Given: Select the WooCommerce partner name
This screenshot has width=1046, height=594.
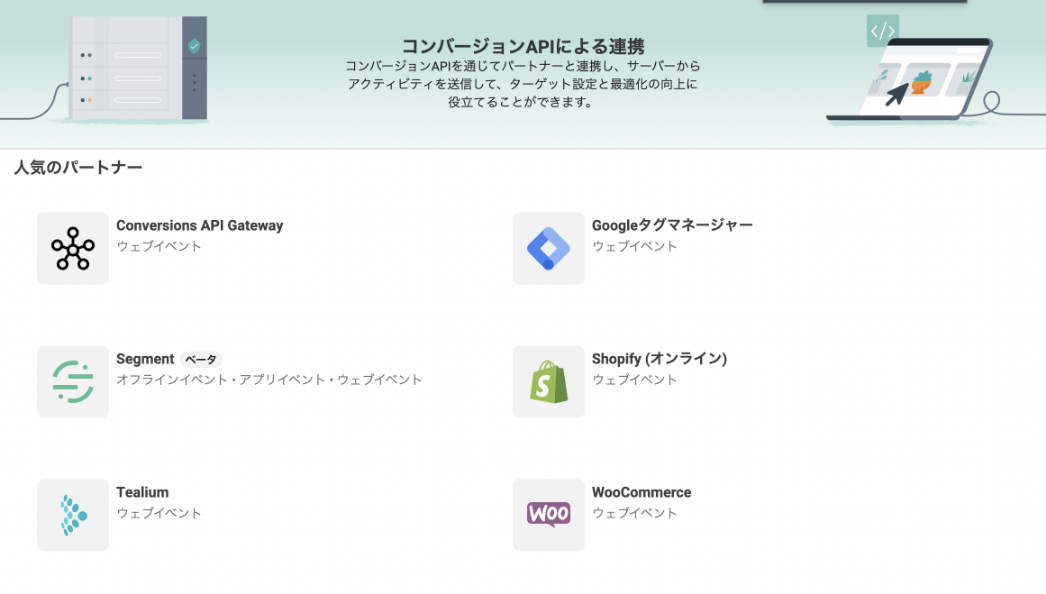Looking at the screenshot, I should (x=641, y=493).
